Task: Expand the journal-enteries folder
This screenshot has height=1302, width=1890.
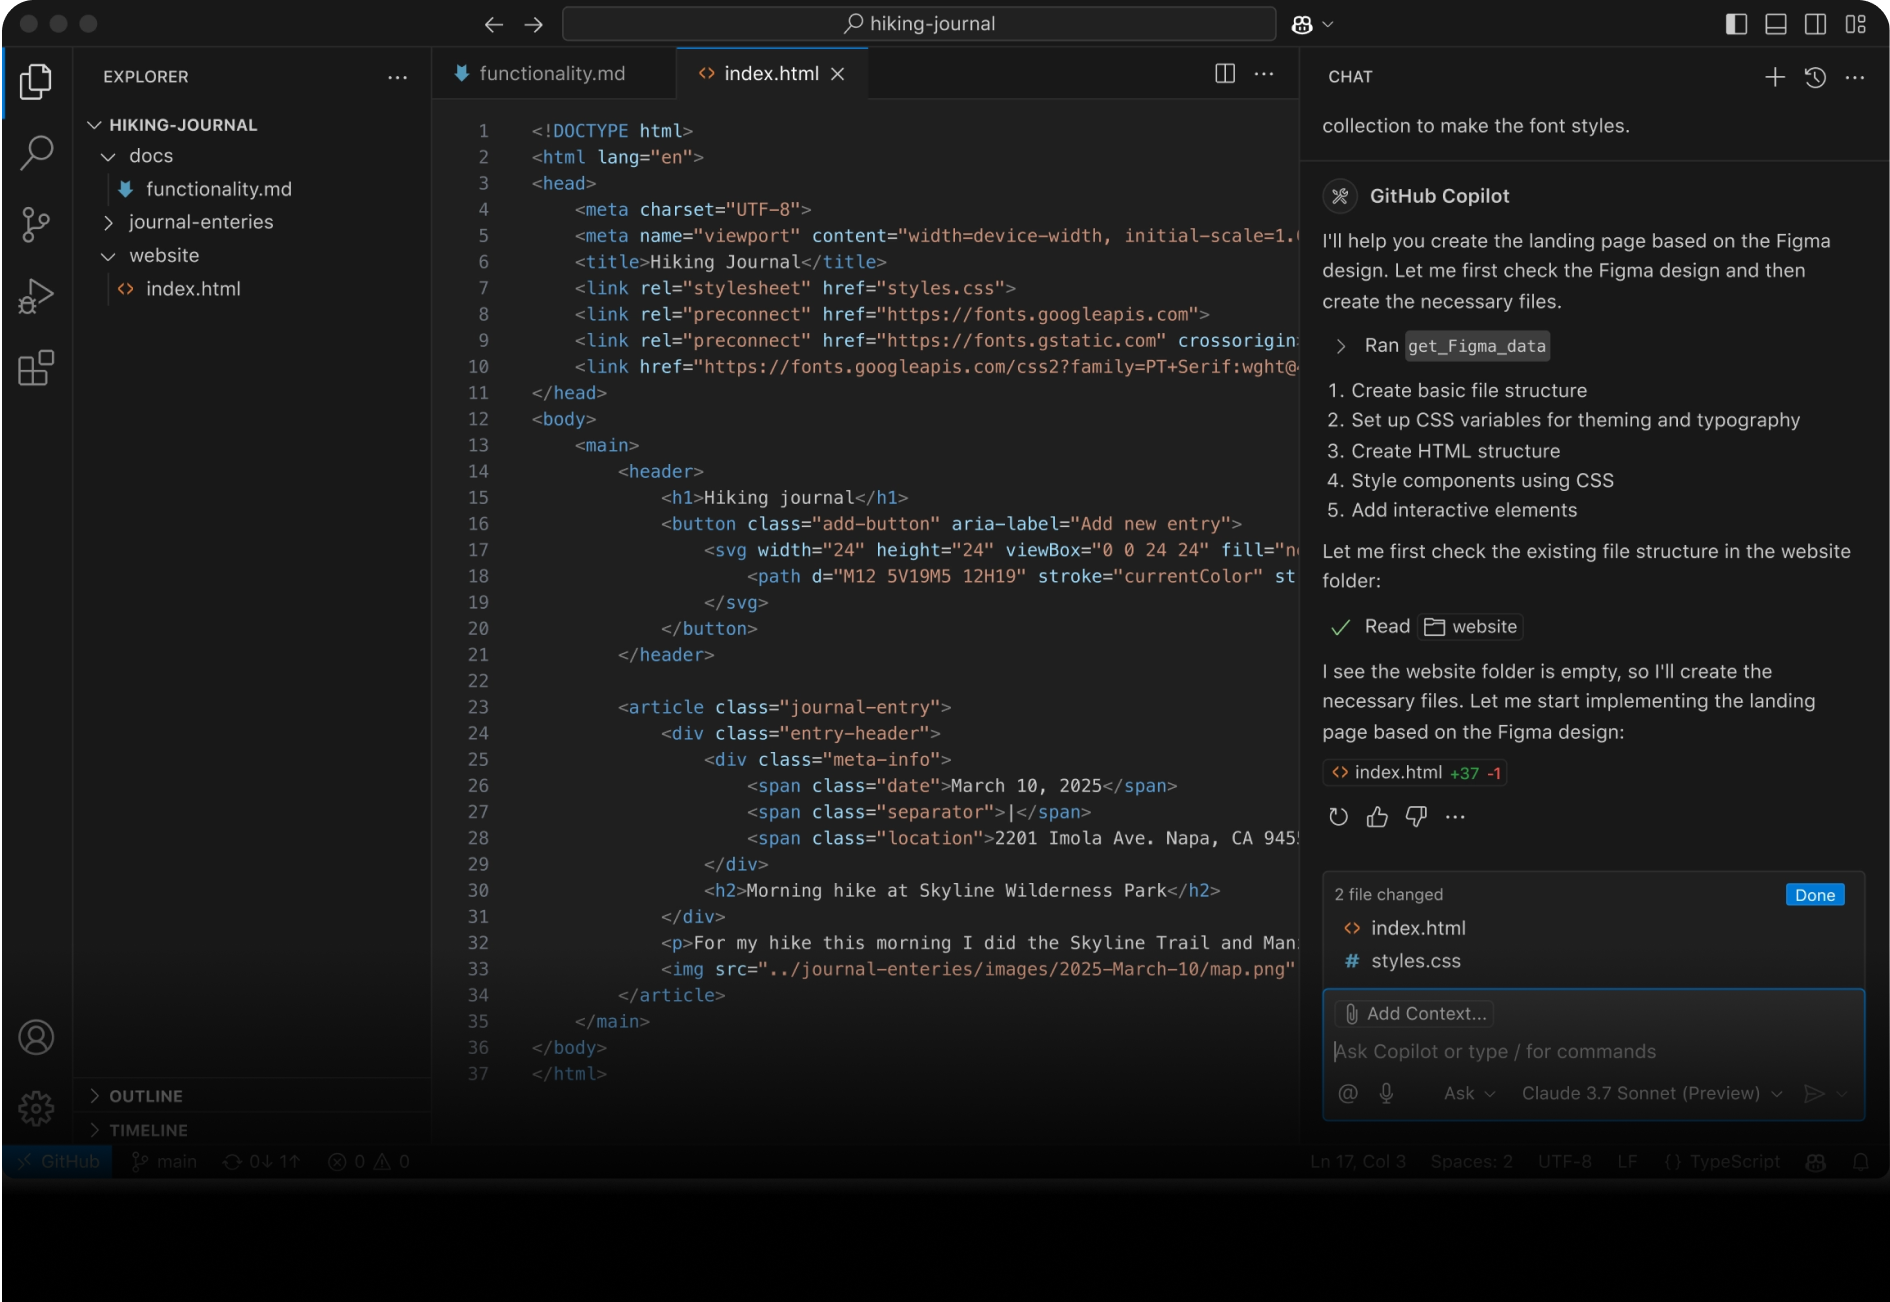Action: coord(200,222)
